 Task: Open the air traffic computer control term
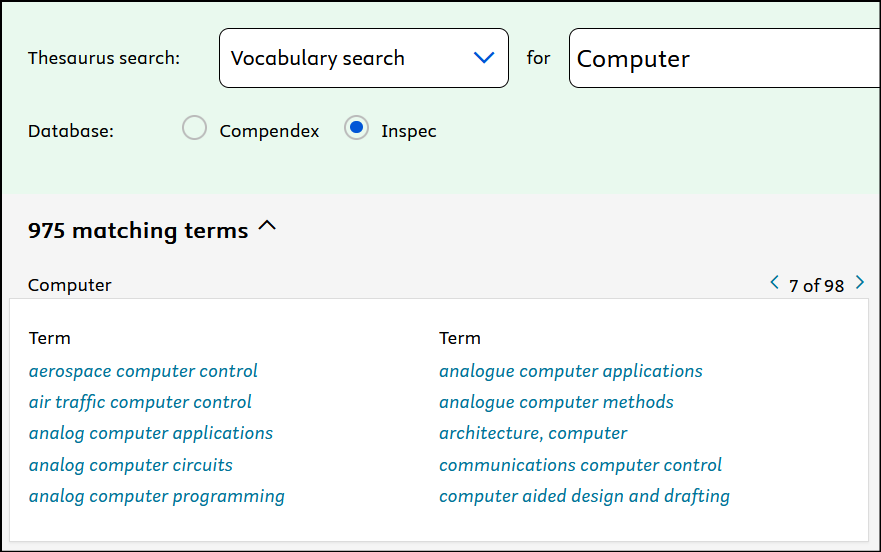point(140,402)
